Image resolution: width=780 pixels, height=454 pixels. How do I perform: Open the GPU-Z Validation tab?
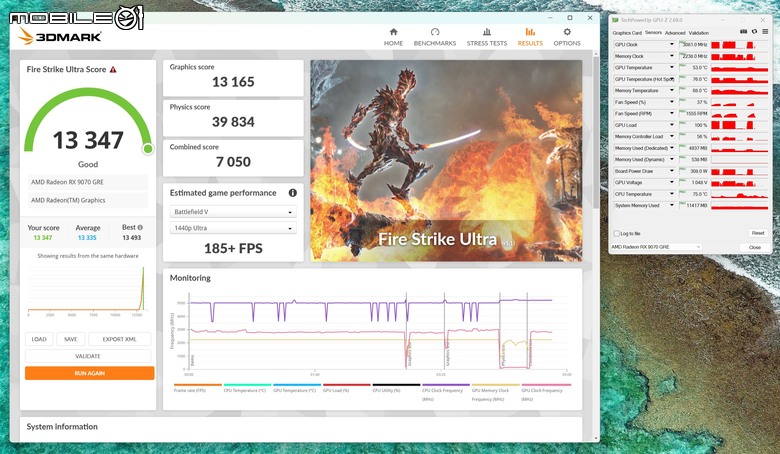point(698,33)
